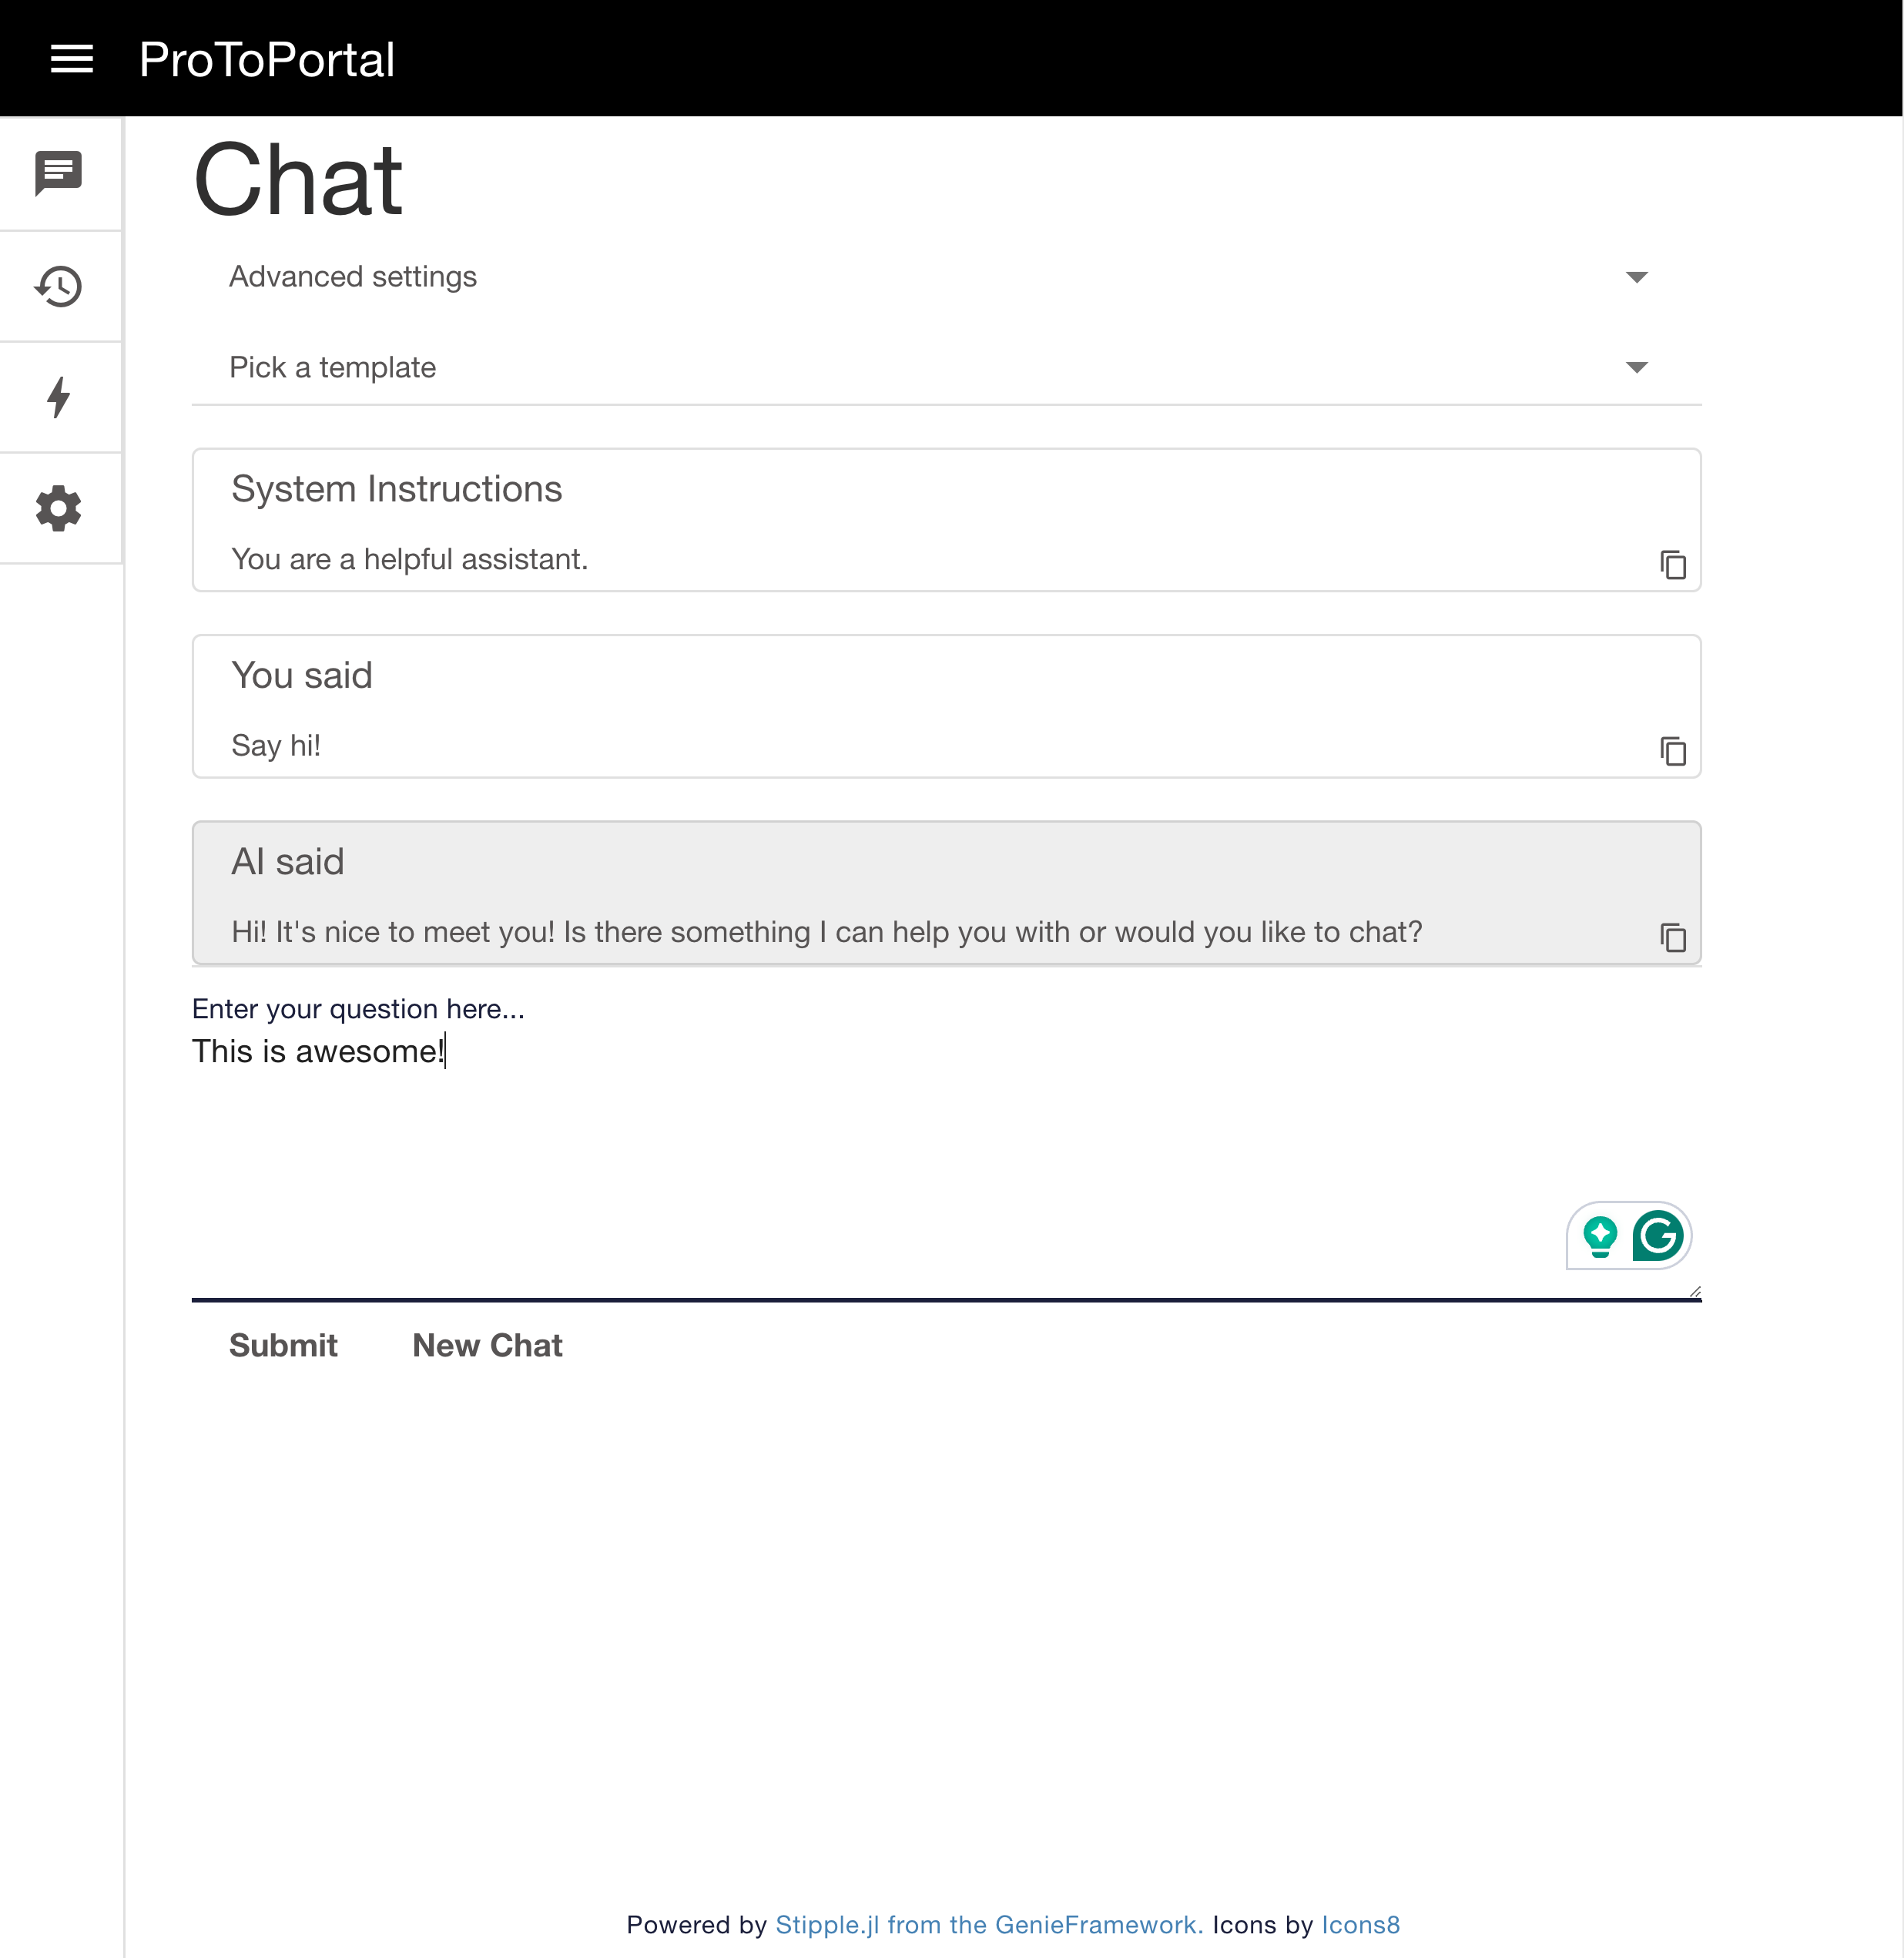The height and width of the screenshot is (1958, 1904).
Task: Open the Settings gear icon
Action: click(58, 508)
